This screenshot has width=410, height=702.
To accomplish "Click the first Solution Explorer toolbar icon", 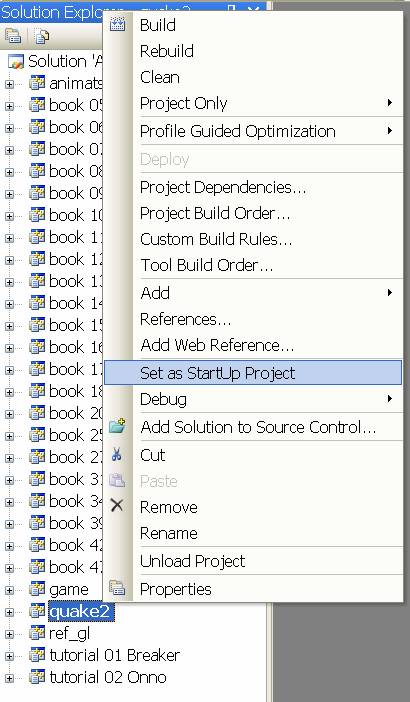I will (x=13, y=36).
